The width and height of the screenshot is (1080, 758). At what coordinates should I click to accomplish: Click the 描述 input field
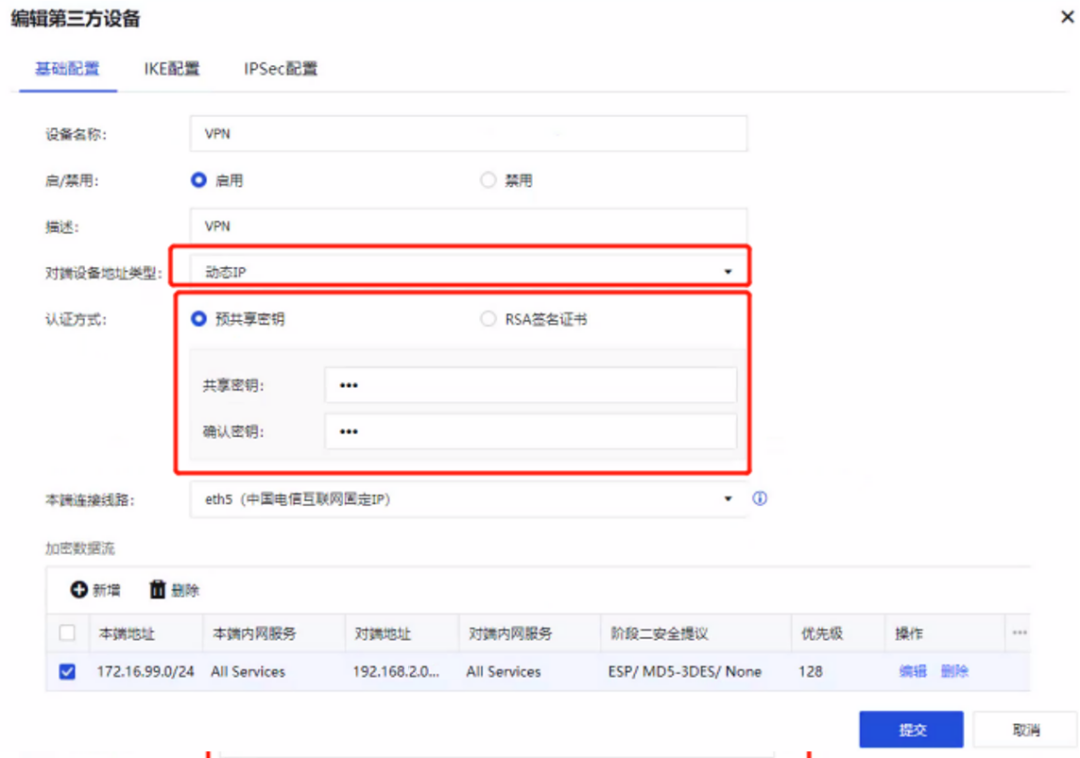click(468, 226)
